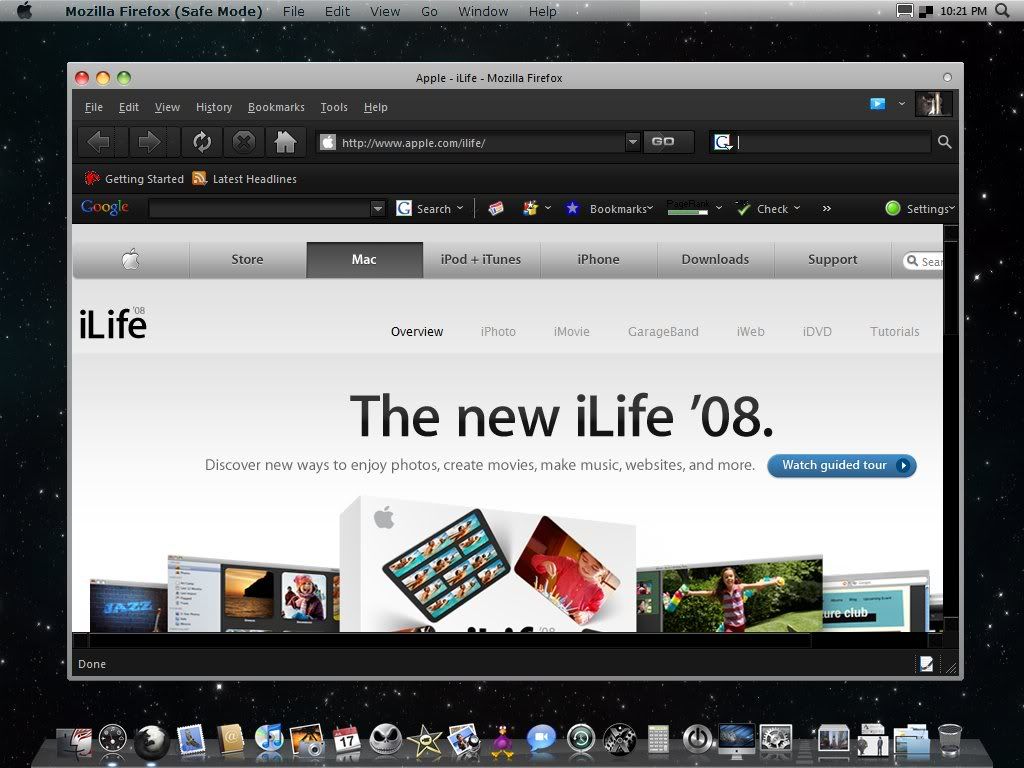Click the clock showing 10:21 PM
Viewport: 1024px width, 768px height.
point(963,10)
